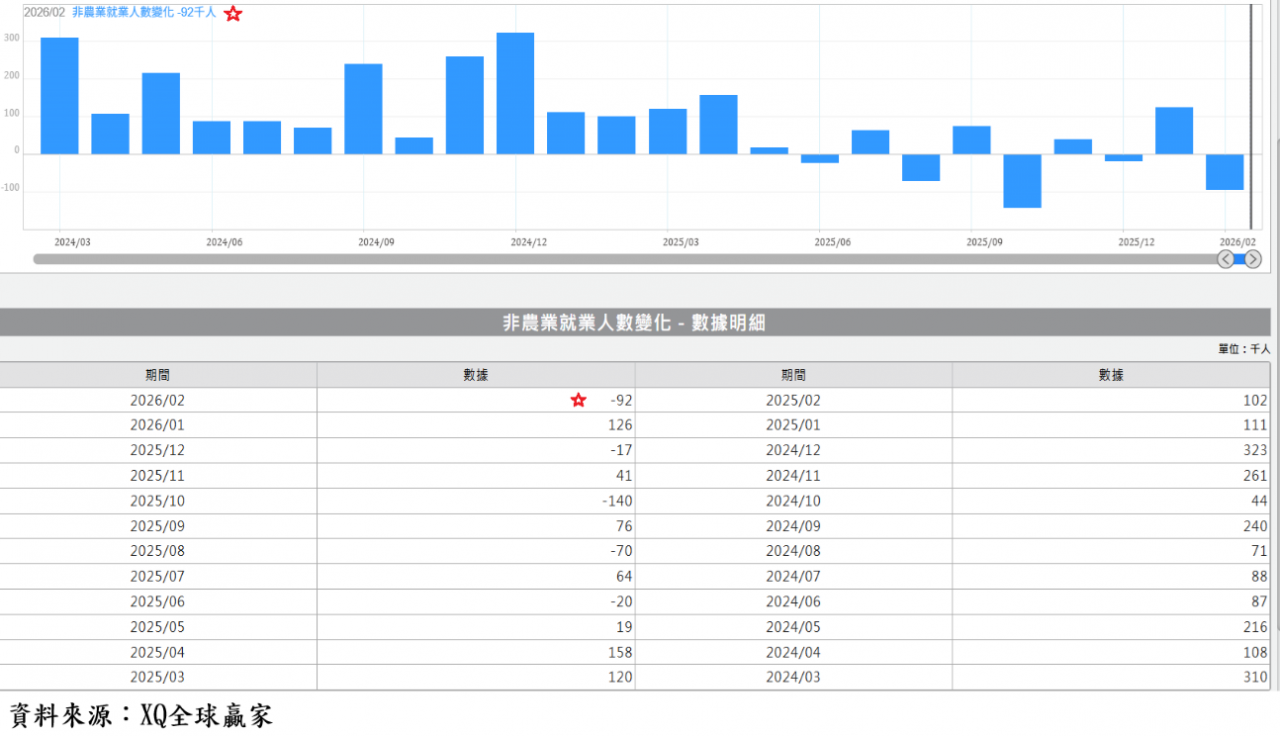The width and height of the screenshot is (1280, 736).
Task: Click the right arrow handle on chart range slider
Action: click(x=1252, y=259)
